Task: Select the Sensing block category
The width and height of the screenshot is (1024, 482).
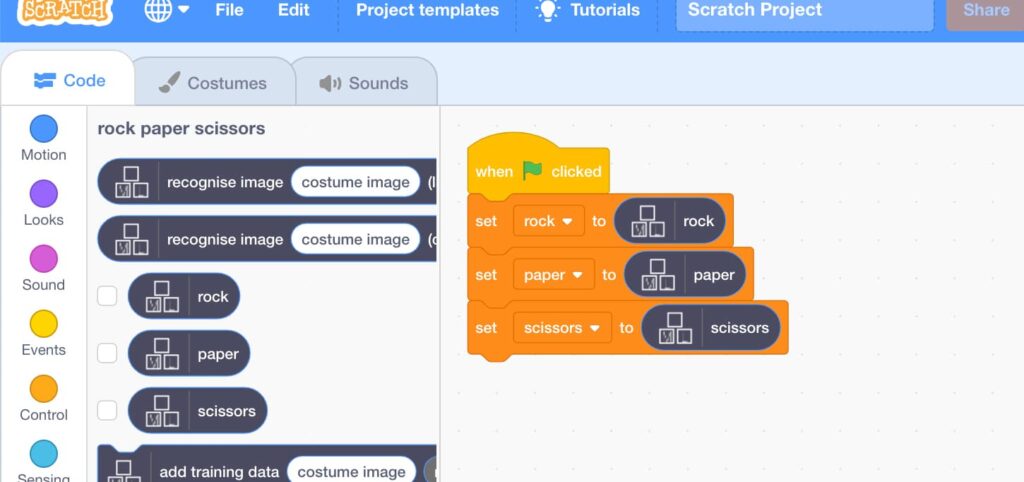Action: click(44, 461)
